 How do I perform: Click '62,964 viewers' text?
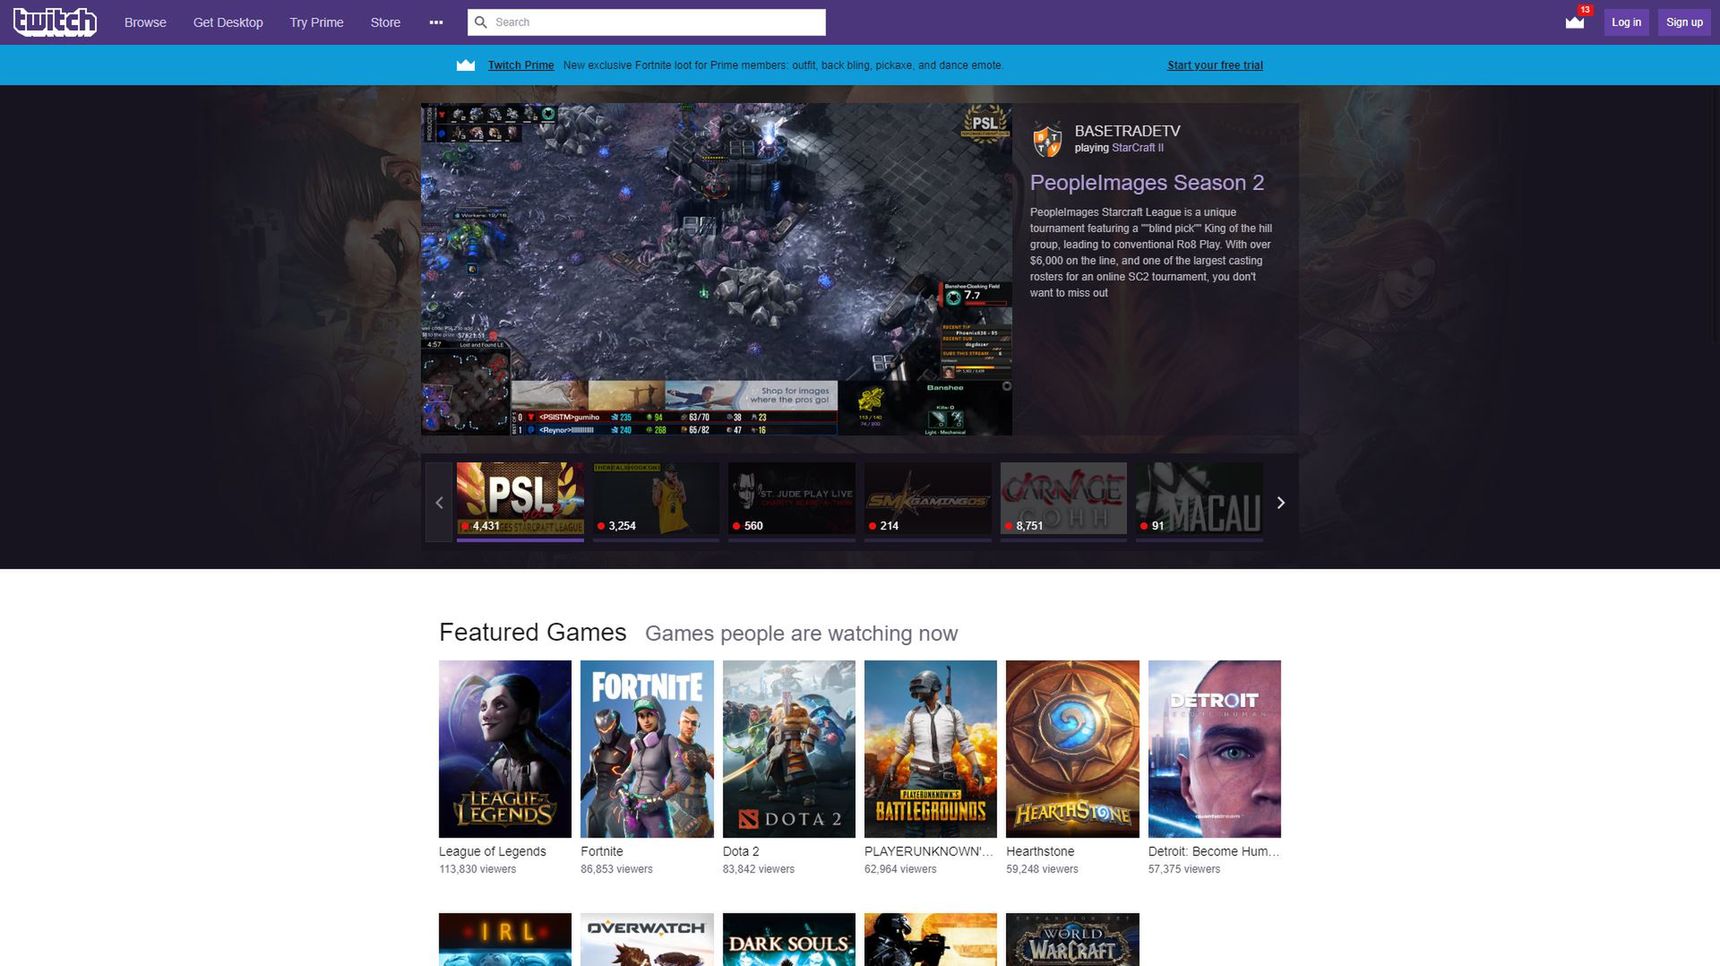click(x=900, y=869)
